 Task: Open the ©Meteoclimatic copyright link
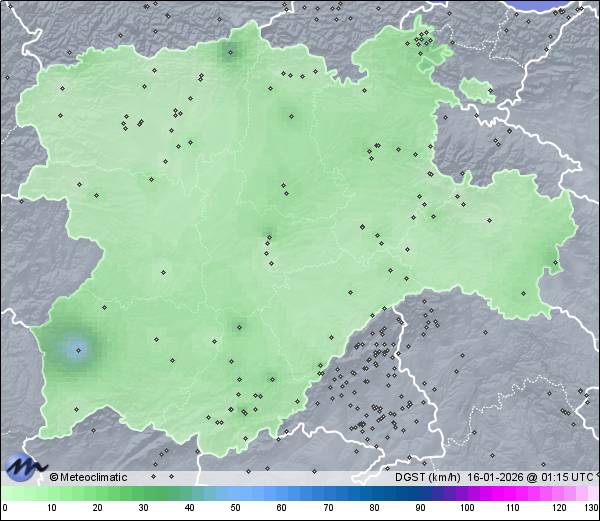pos(88,477)
